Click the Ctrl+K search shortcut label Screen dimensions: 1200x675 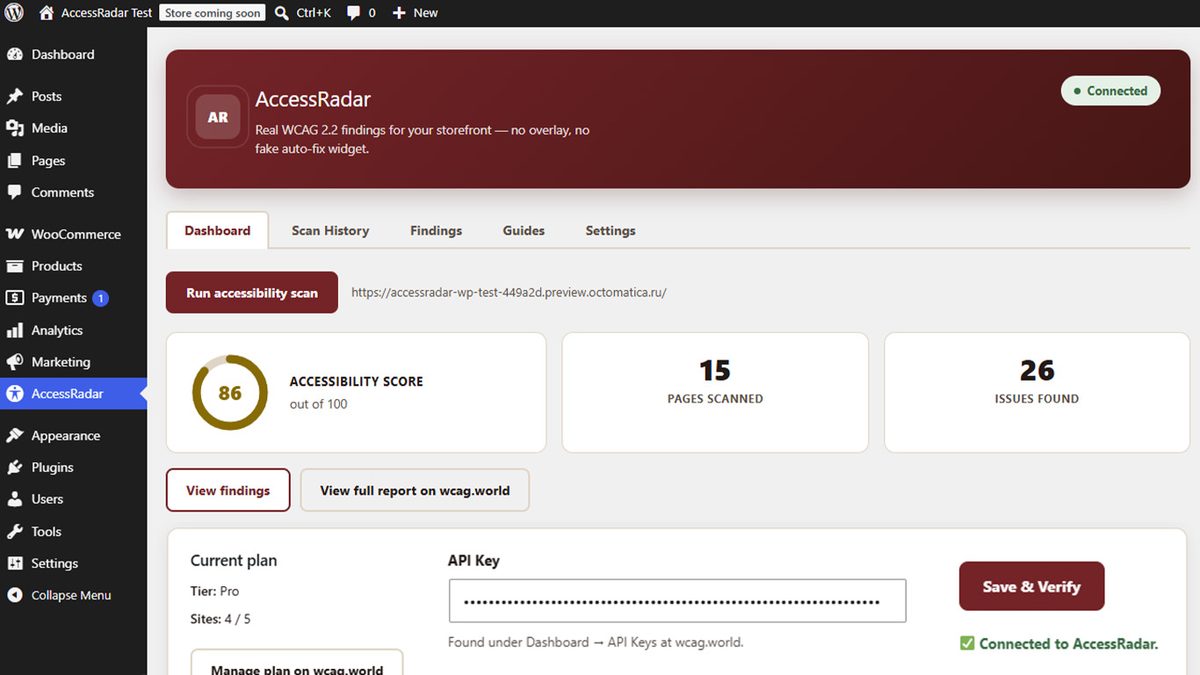coord(313,13)
